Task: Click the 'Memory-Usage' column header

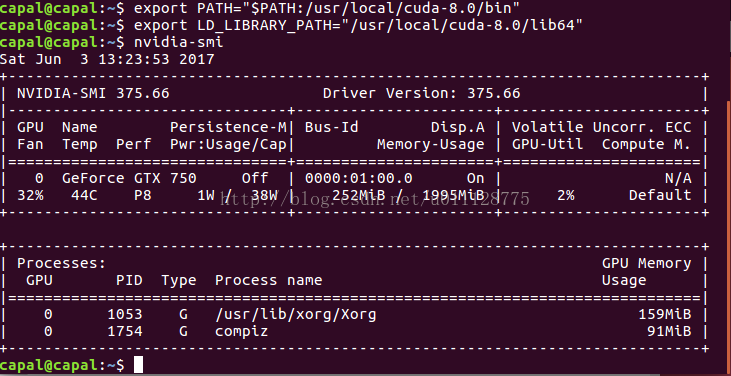Action: [431, 144]
